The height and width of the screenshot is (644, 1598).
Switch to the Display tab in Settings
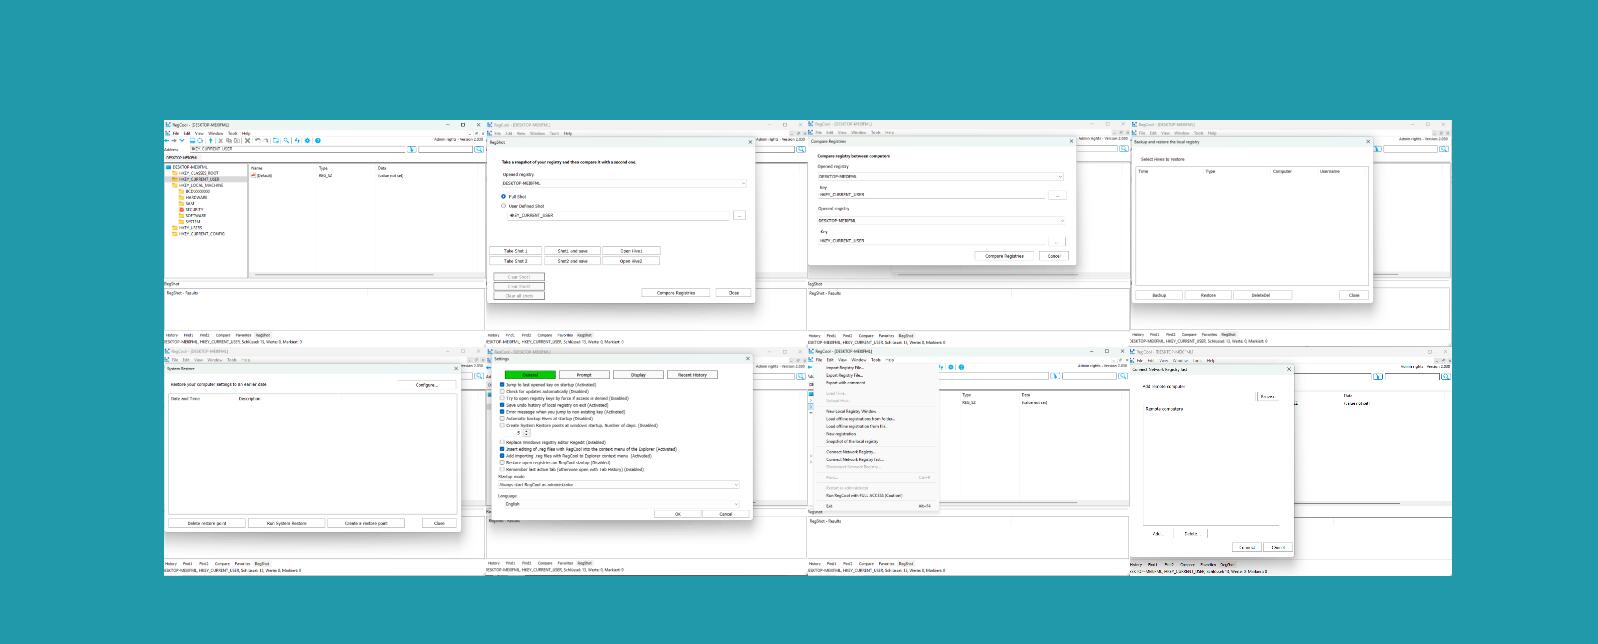638,375
